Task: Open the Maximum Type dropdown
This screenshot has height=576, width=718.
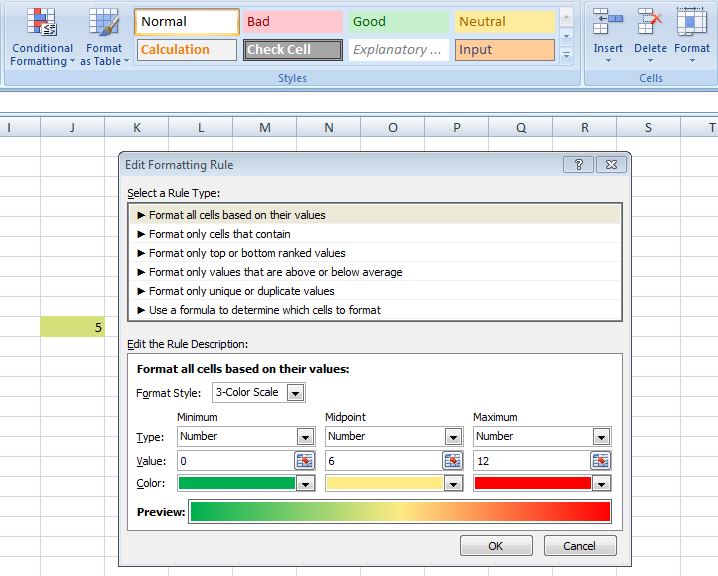Action: (600, 437)
